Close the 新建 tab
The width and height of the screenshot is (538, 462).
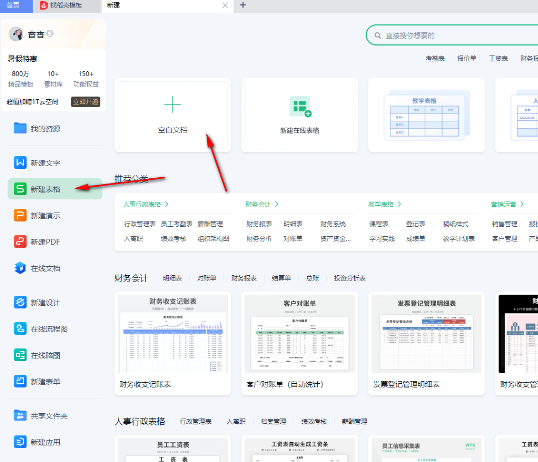225,5
